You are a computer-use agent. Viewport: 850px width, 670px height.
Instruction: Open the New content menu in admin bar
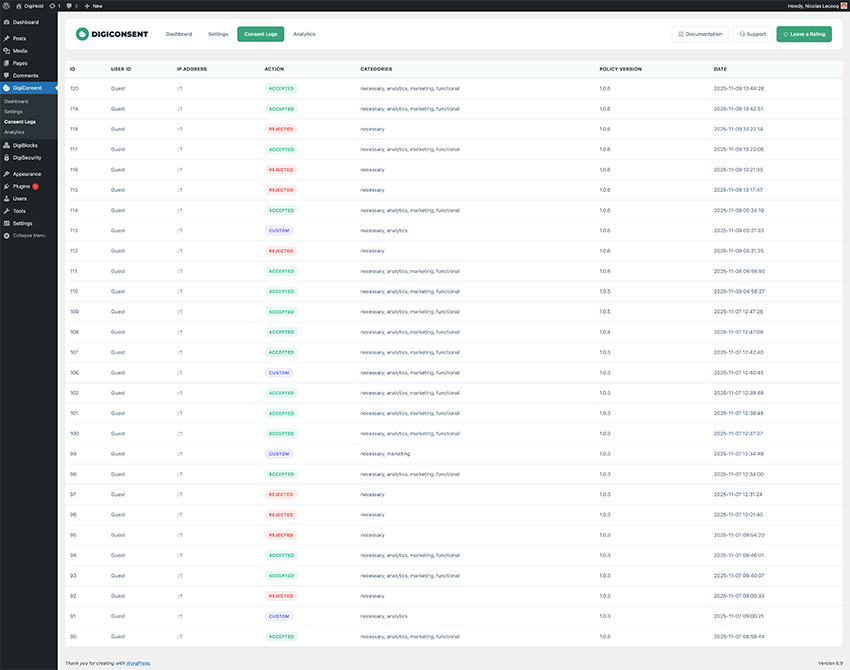point(94,5)
